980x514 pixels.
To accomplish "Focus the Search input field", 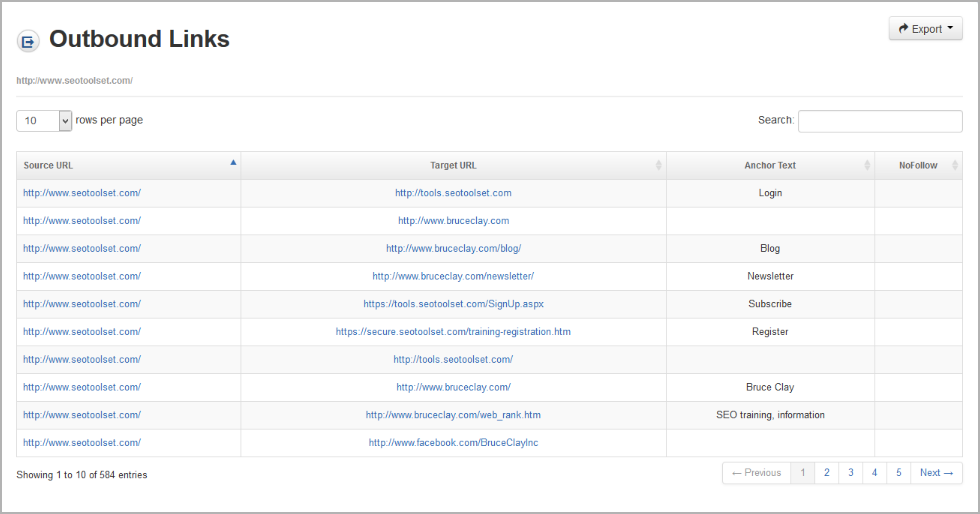I will coord(880,121).
